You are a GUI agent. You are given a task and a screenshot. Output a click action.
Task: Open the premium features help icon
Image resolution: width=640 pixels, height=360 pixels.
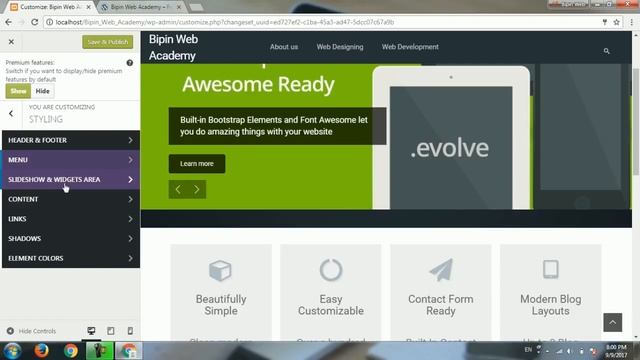click(x=130, y=63)
